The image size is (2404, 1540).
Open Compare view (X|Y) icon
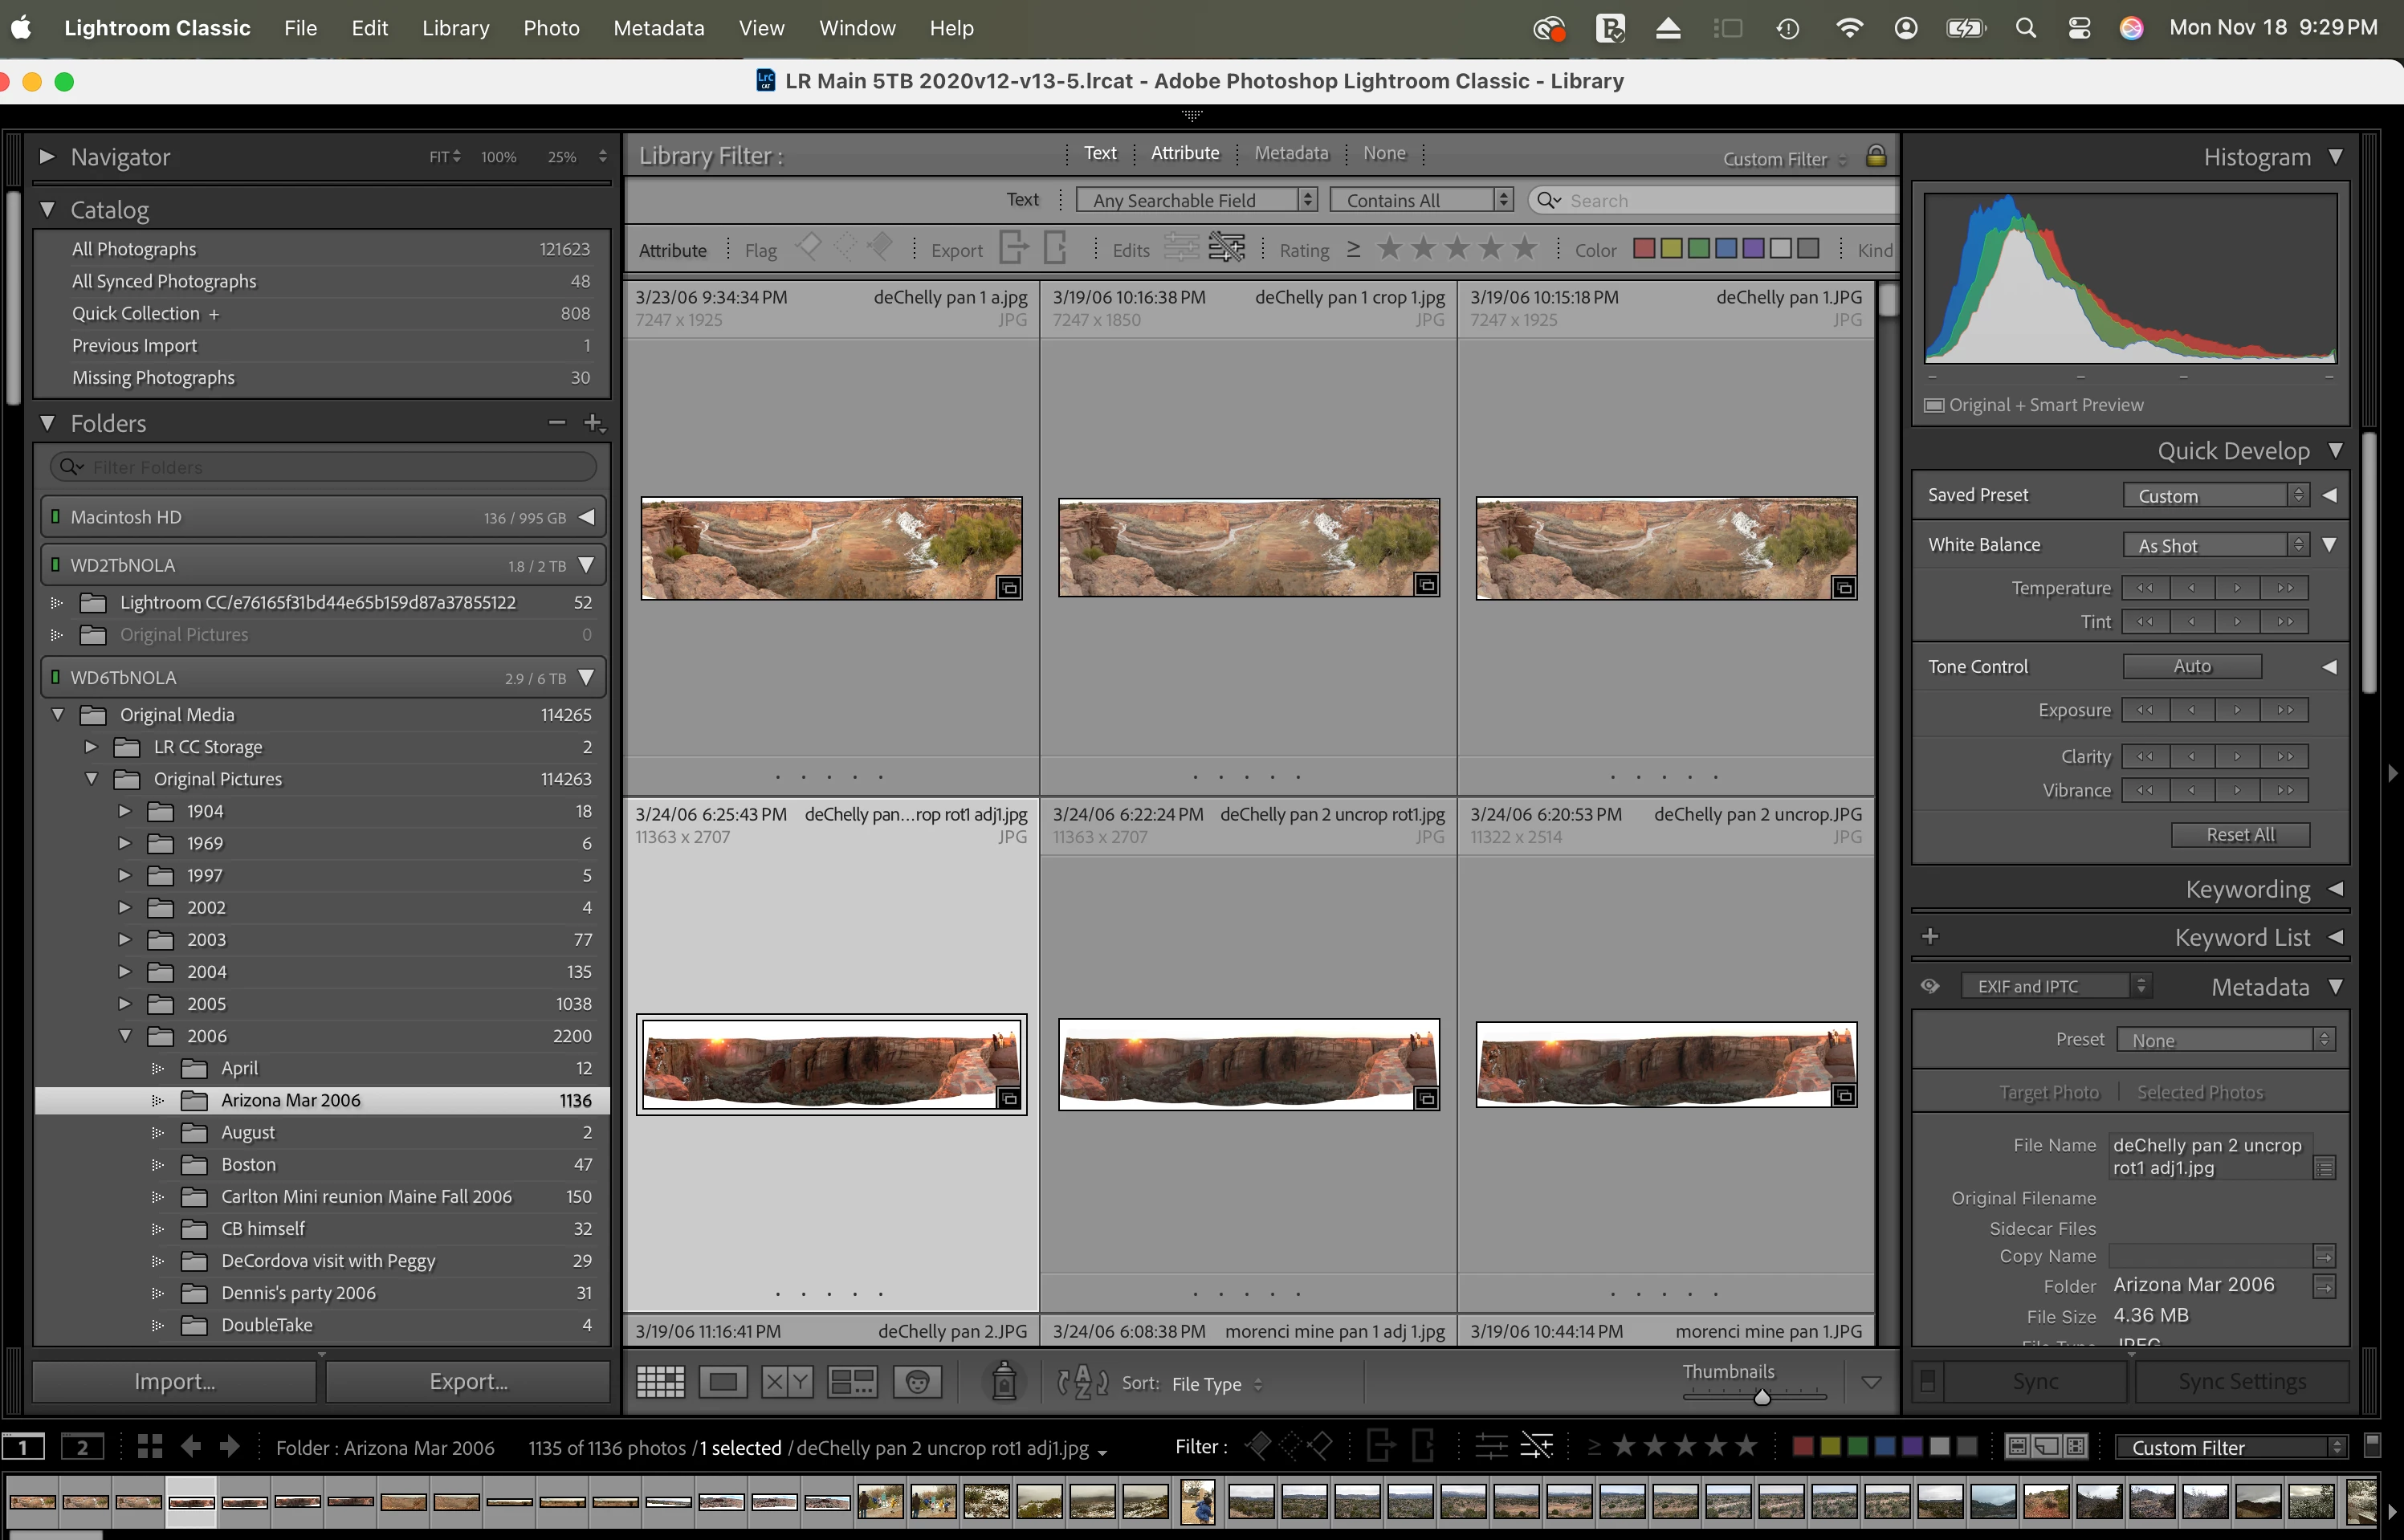point(786,1383)
